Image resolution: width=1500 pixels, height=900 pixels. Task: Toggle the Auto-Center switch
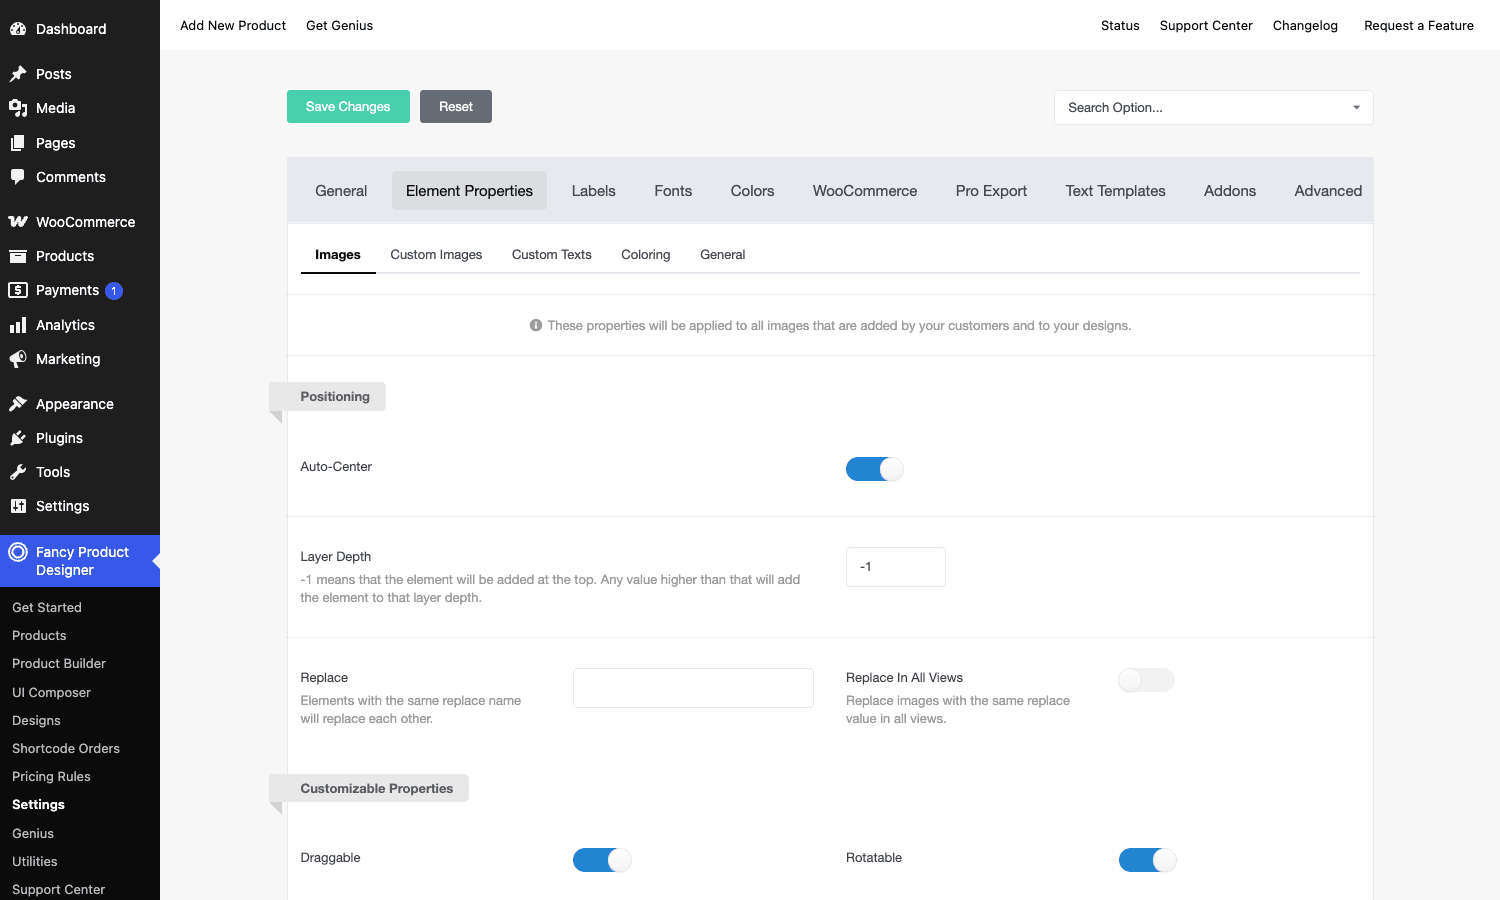click(875, 469)
